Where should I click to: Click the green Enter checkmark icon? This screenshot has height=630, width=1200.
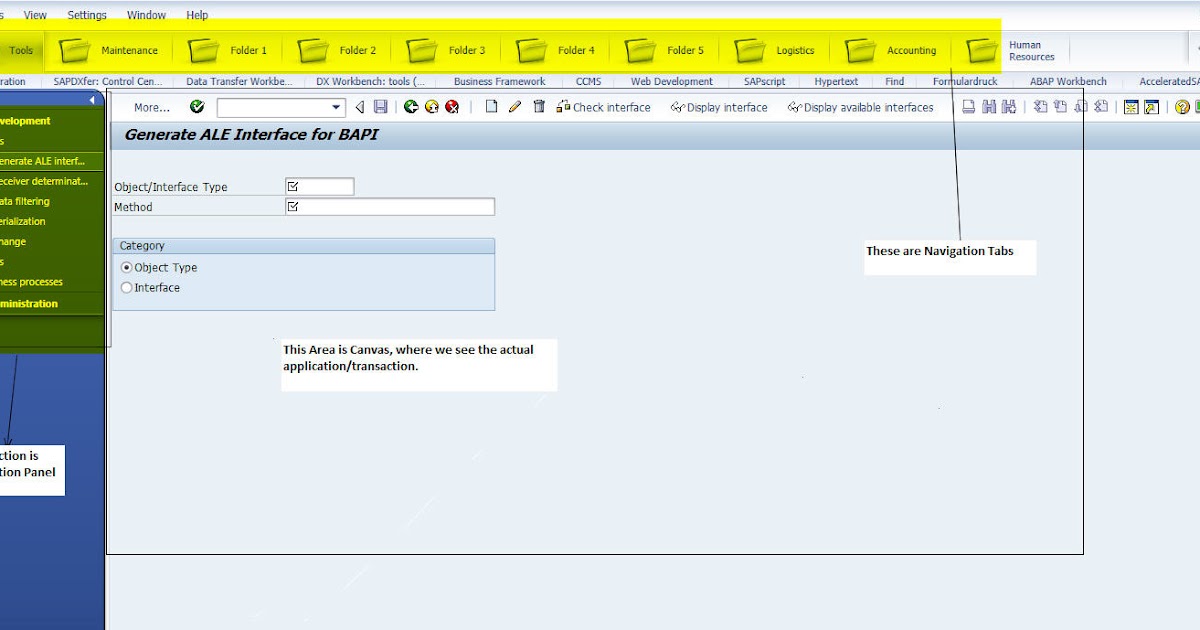196,107
